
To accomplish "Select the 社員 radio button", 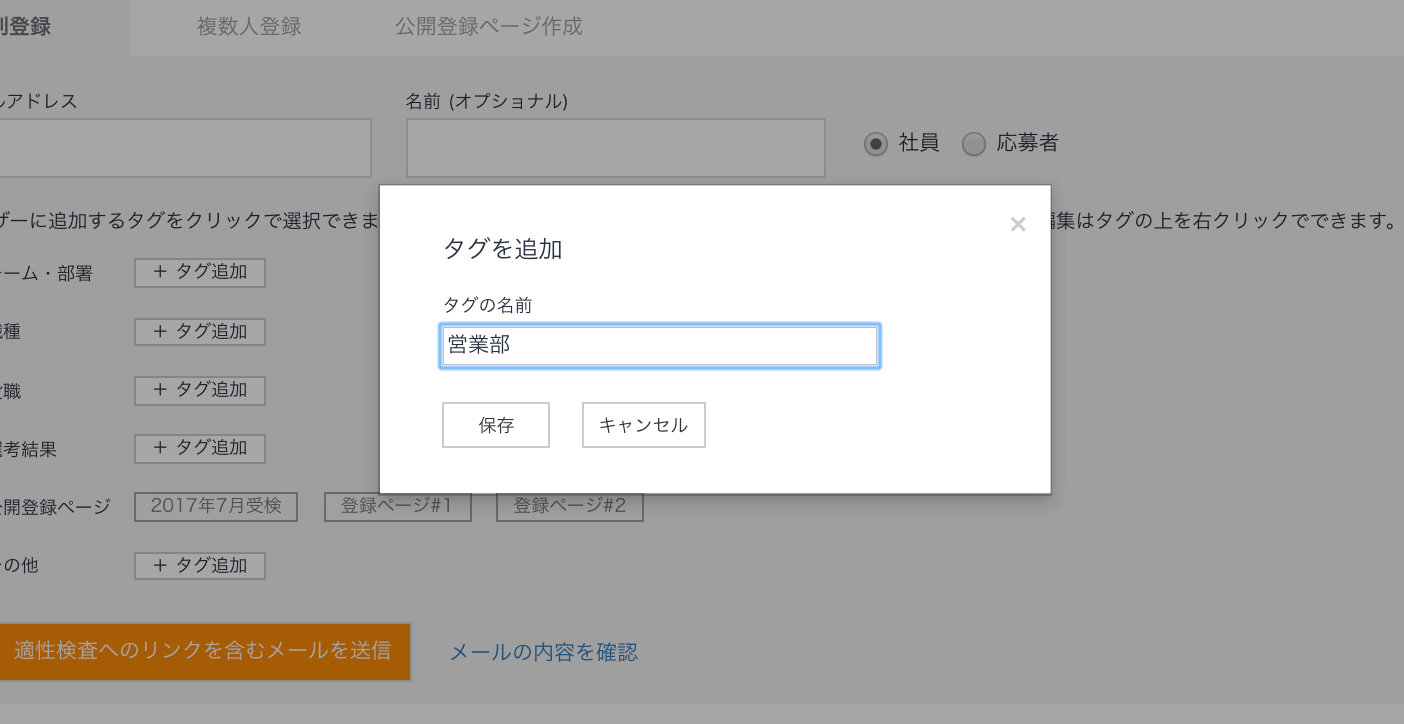I will click(x=875, y=143).
